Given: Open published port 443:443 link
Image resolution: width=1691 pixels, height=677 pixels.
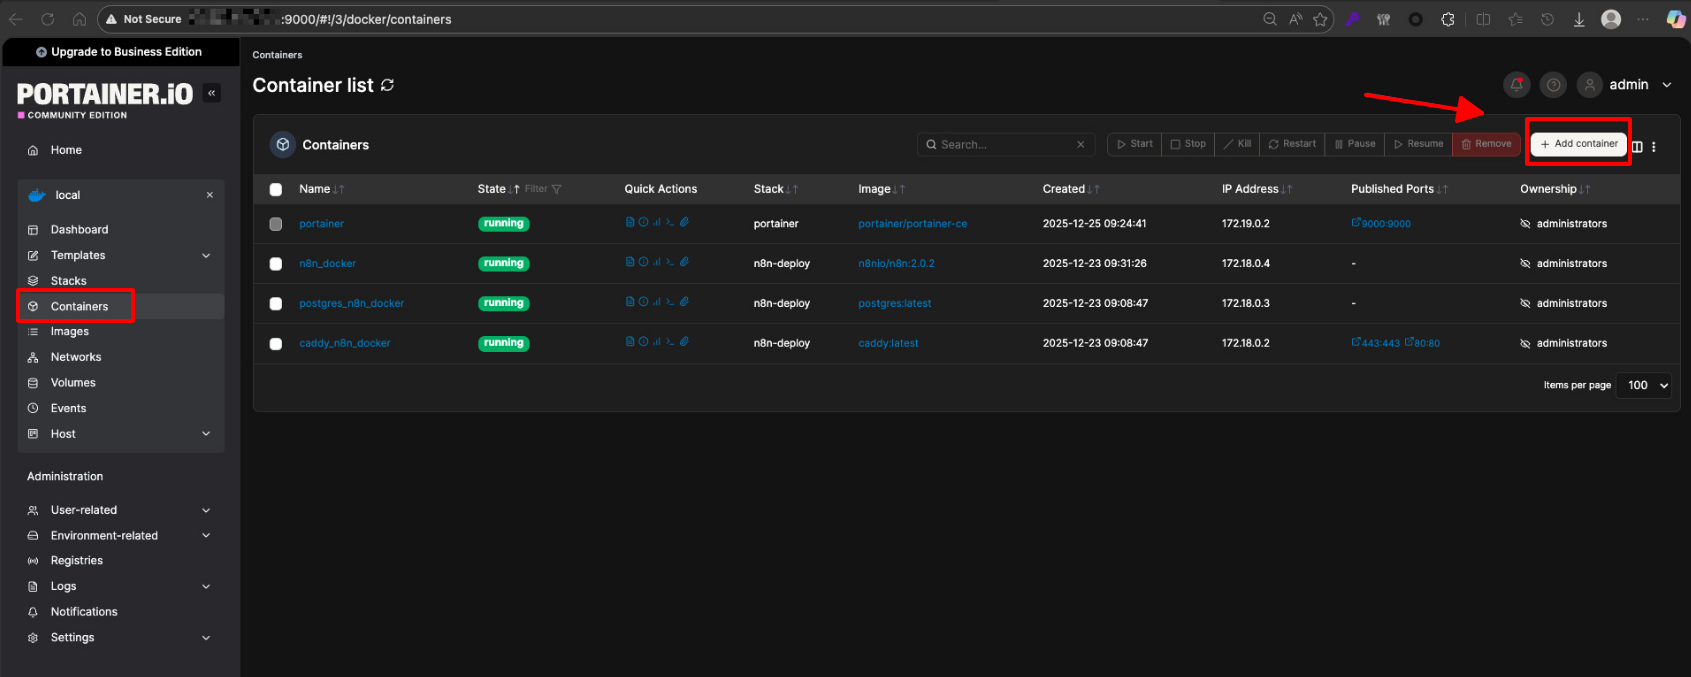Looking at the screenshot, I should pos(1376,343).
